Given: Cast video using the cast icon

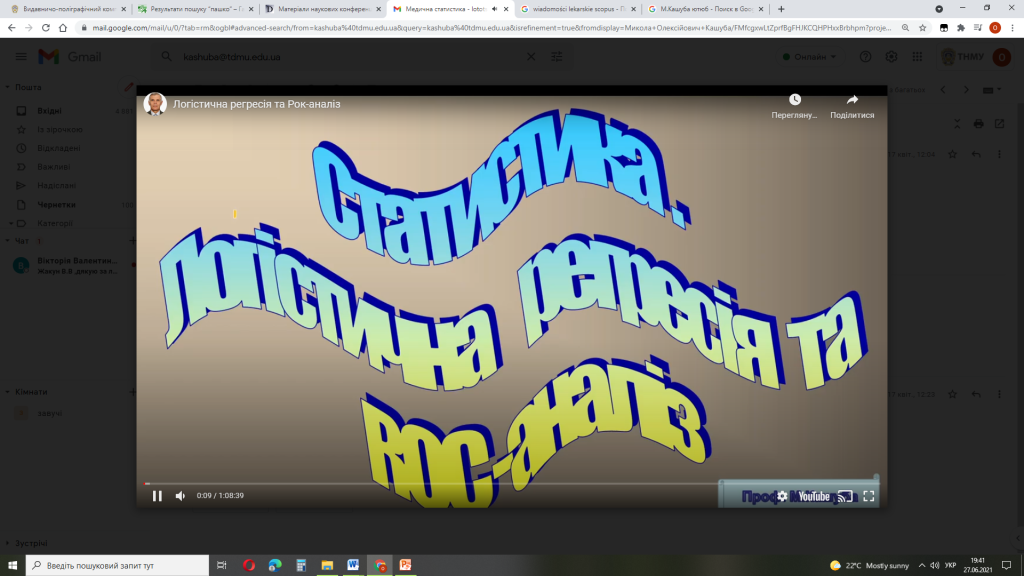Looking at the screenshot, I should 845,496.
